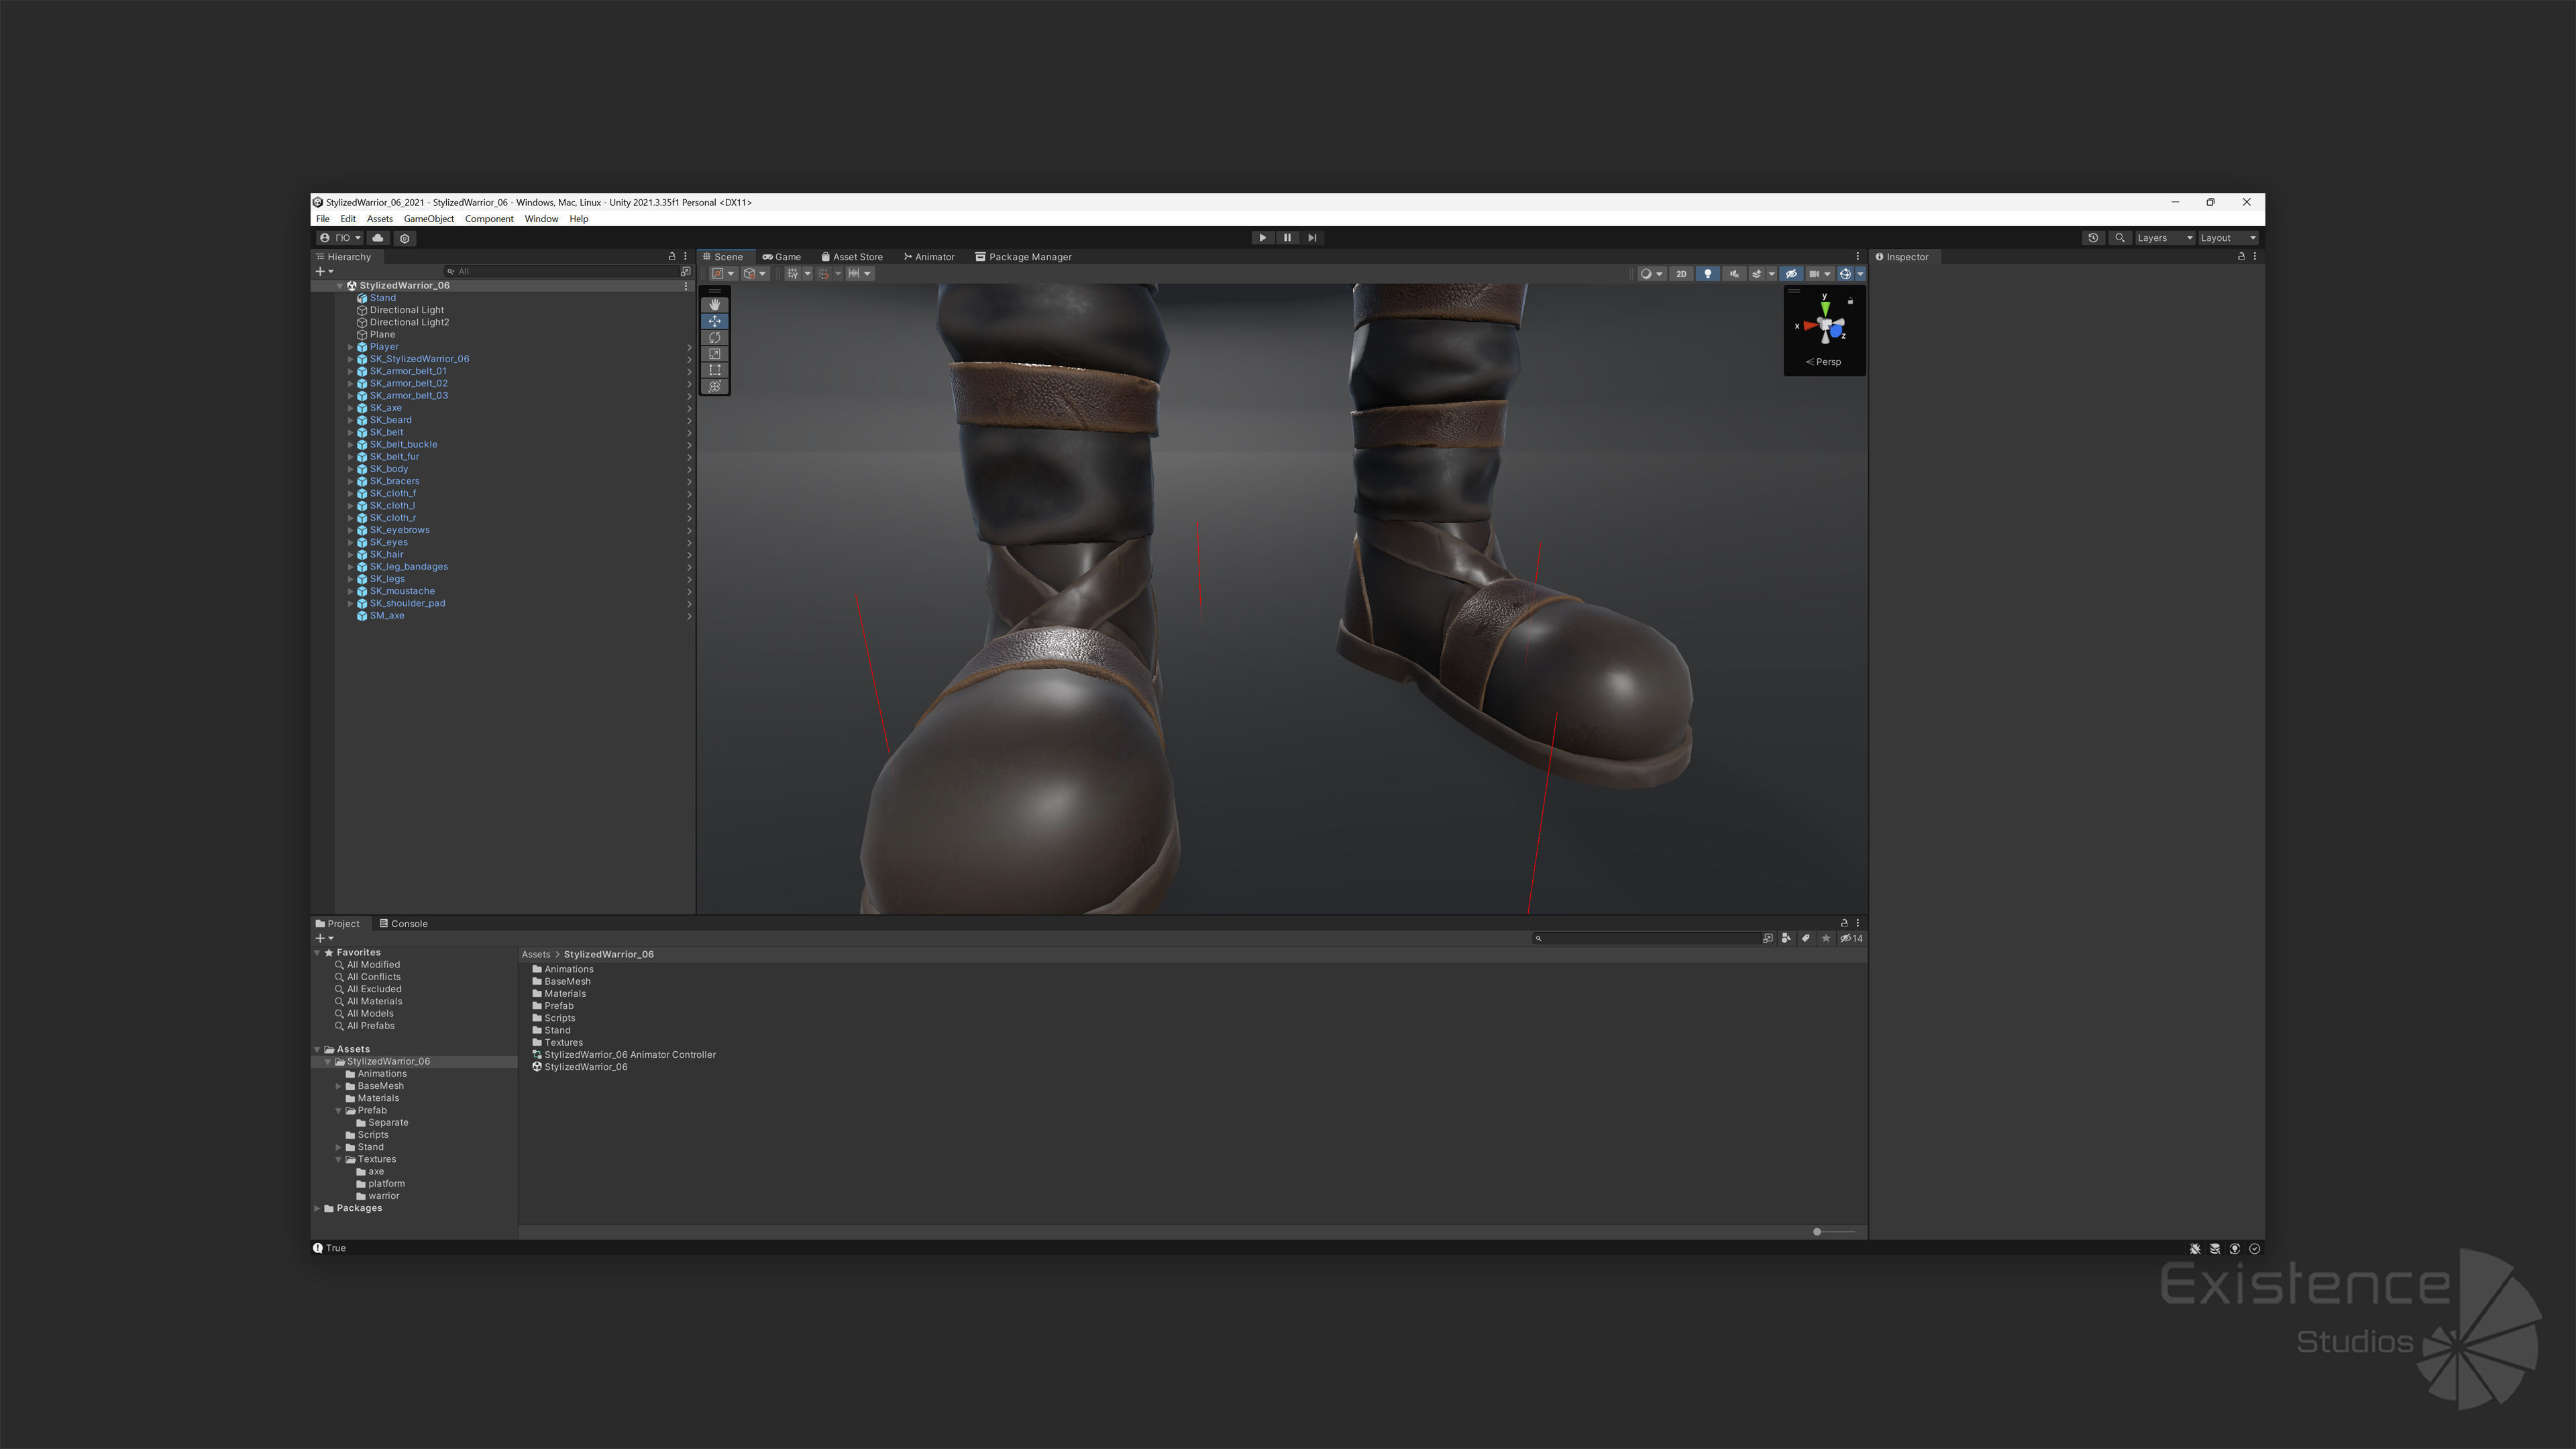The image size is (2576, 1449).
Task: Select the Rotate tool
Action: tap(714, 338)
